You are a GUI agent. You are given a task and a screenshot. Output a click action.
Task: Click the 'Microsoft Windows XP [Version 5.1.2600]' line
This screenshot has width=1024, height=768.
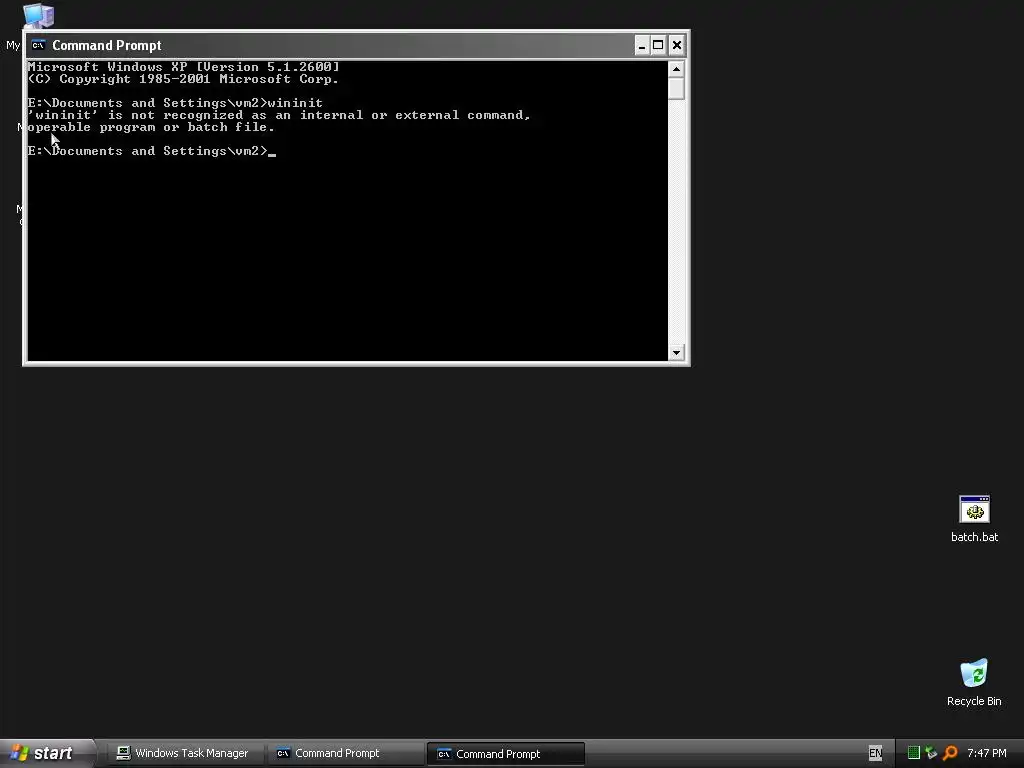point(183,67)
